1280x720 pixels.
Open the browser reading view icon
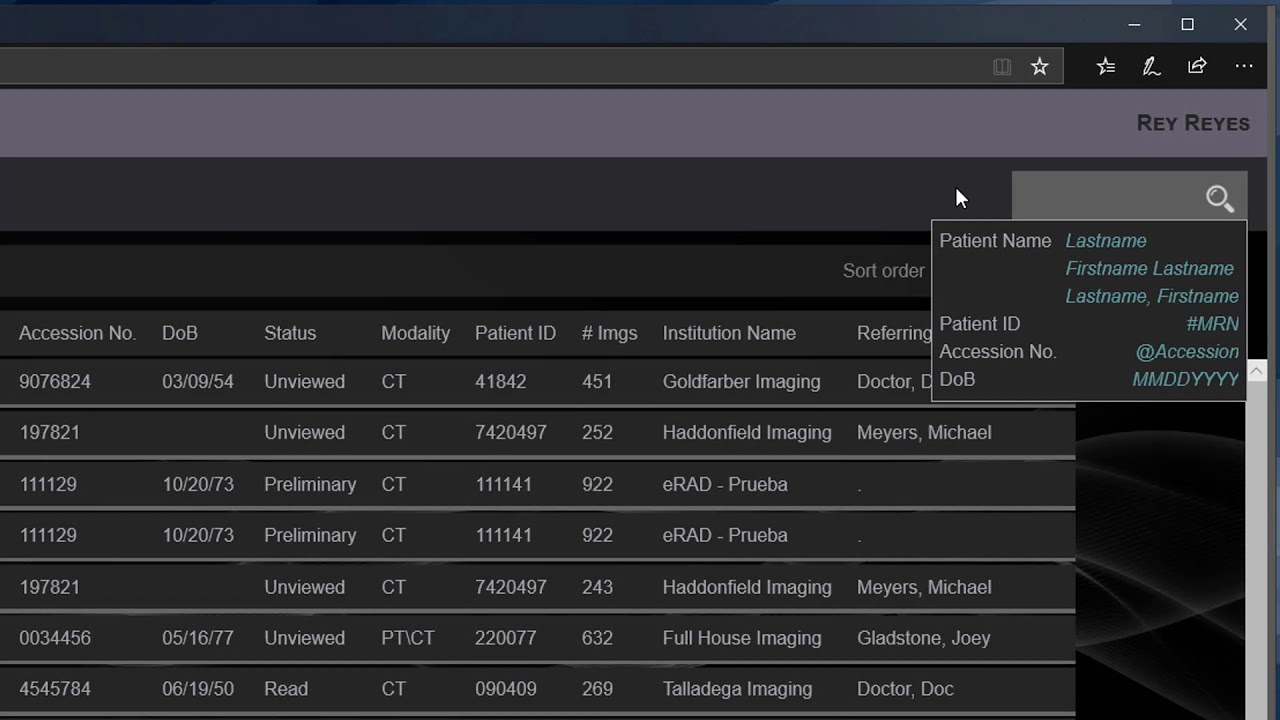[x=1002, y=67]
